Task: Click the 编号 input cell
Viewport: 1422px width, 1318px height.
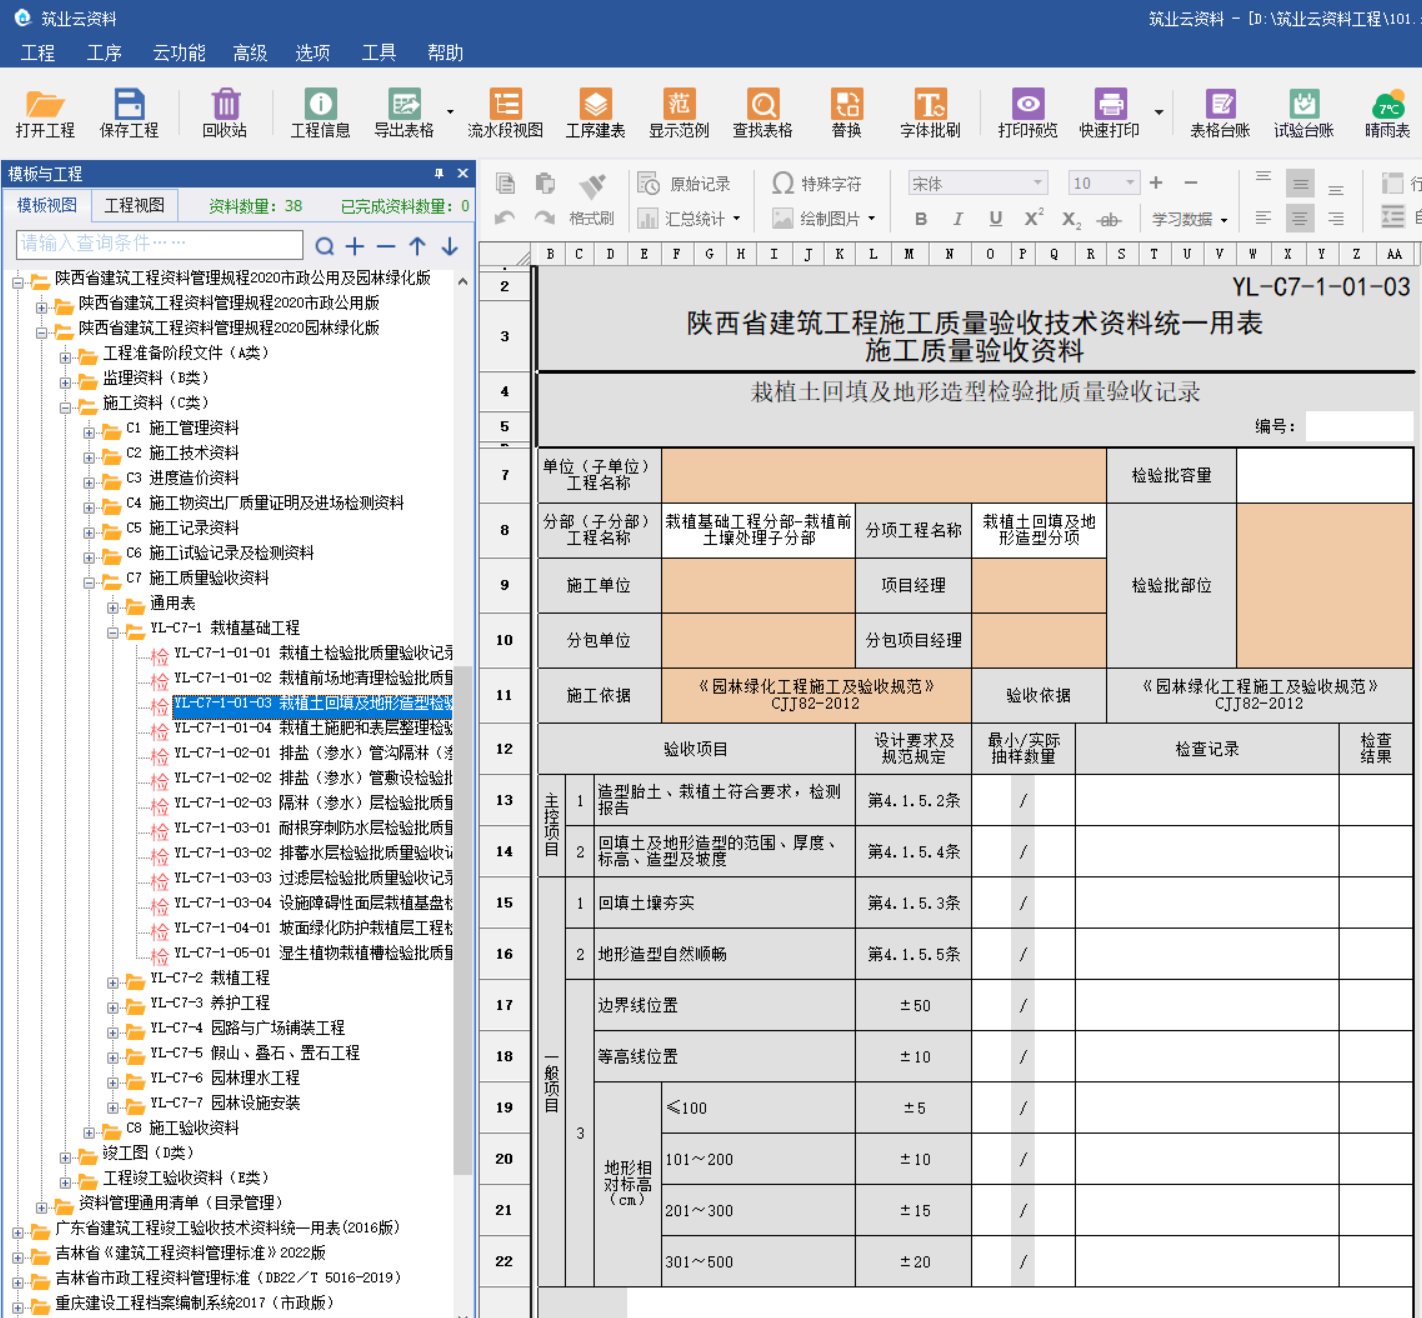Action: tap(1359, 426)
